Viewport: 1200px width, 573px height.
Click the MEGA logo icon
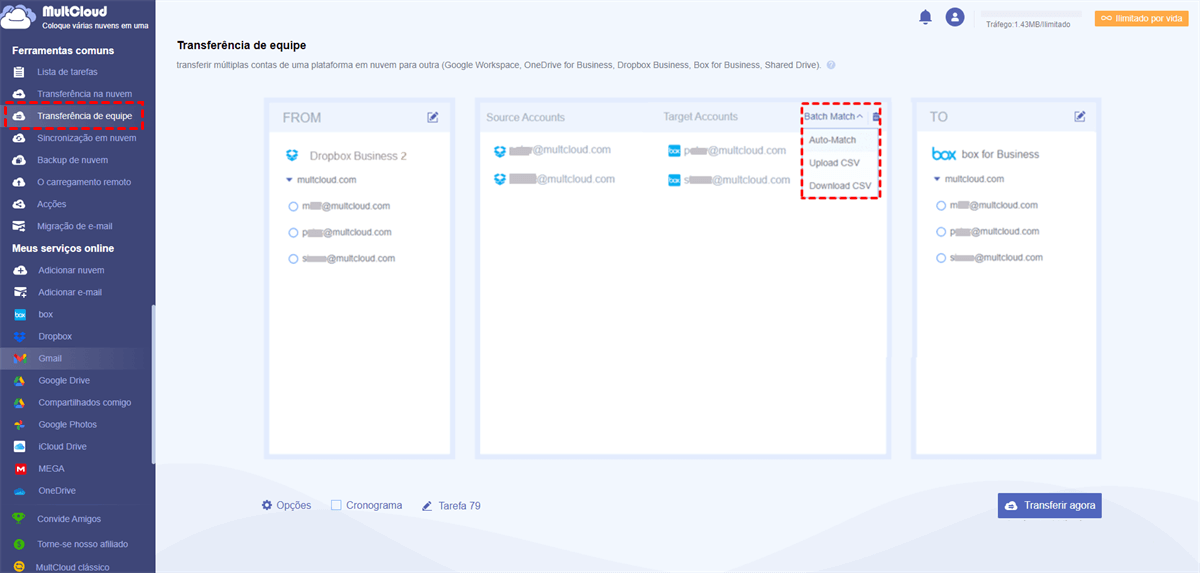(19, 468)
